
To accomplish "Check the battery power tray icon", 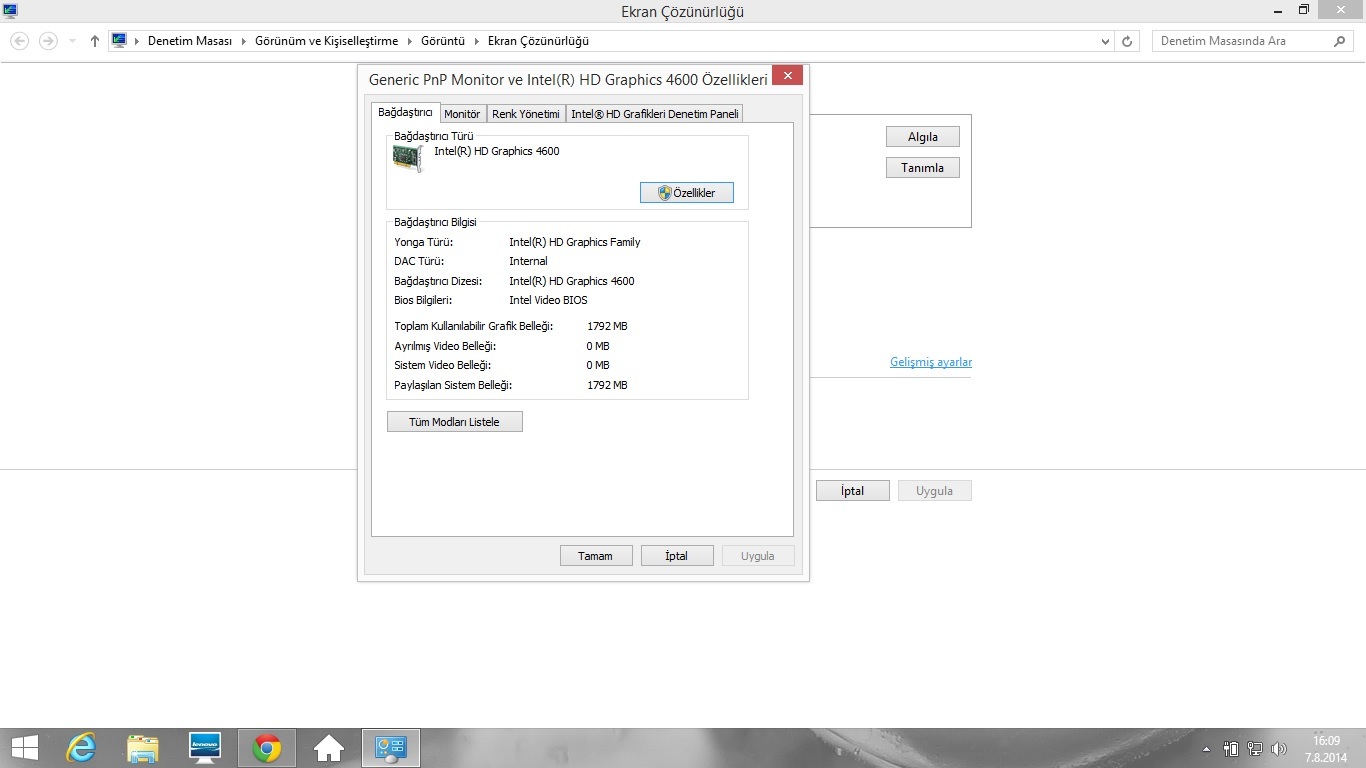I will tap(1231, 749).
